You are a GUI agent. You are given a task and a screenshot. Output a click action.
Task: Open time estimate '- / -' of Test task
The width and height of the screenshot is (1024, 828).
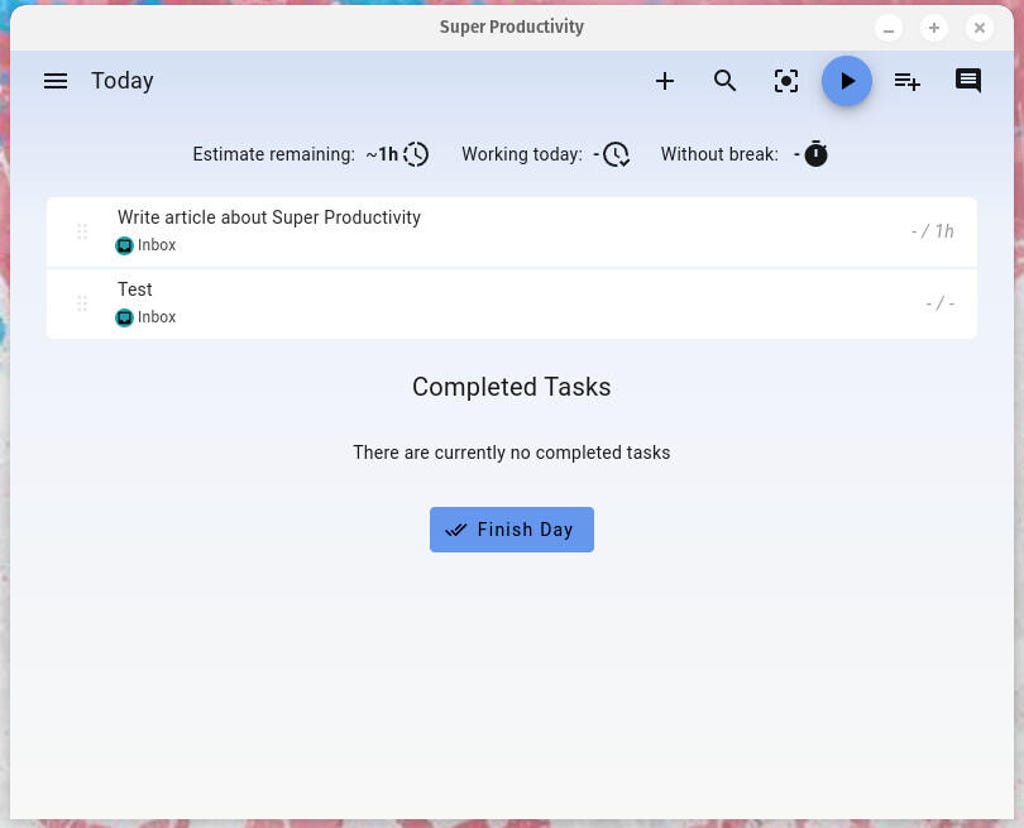coord(940,303)
